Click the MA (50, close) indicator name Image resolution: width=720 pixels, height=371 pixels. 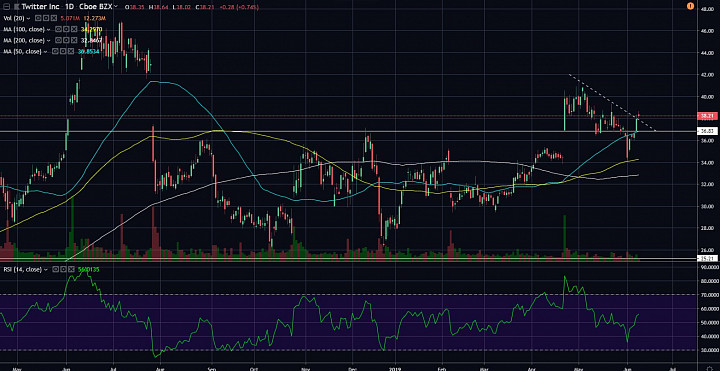coord(22,51)
